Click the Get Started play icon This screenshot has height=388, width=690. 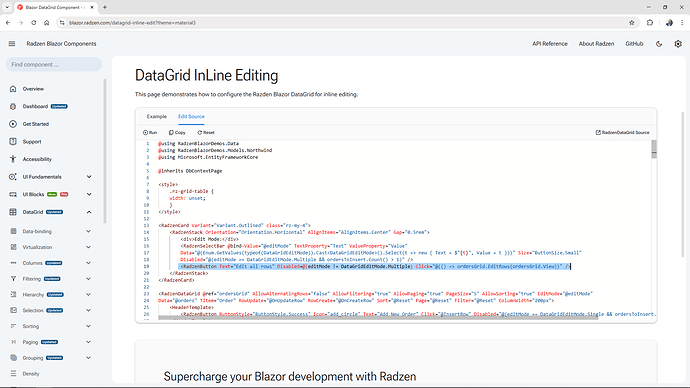[x=13, y=124]
